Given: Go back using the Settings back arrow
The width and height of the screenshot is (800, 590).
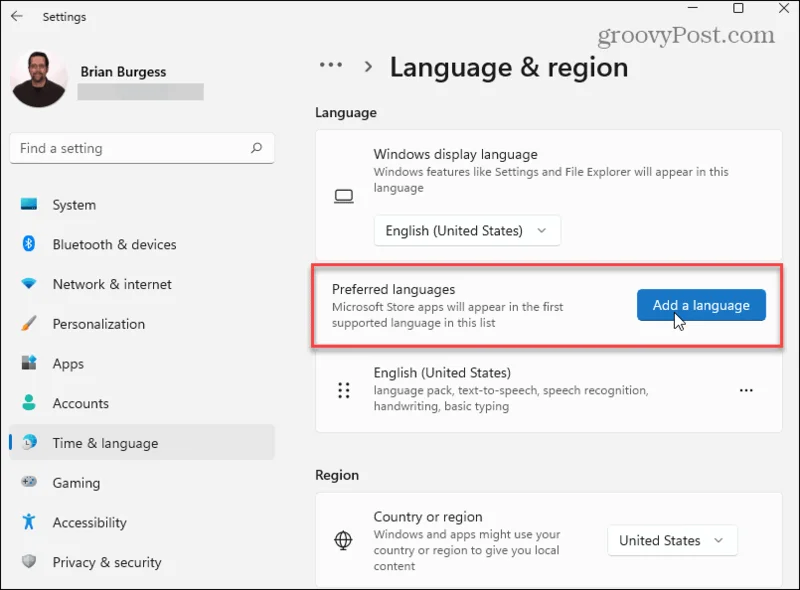Looking at the screenshot, I should [17, 16].
